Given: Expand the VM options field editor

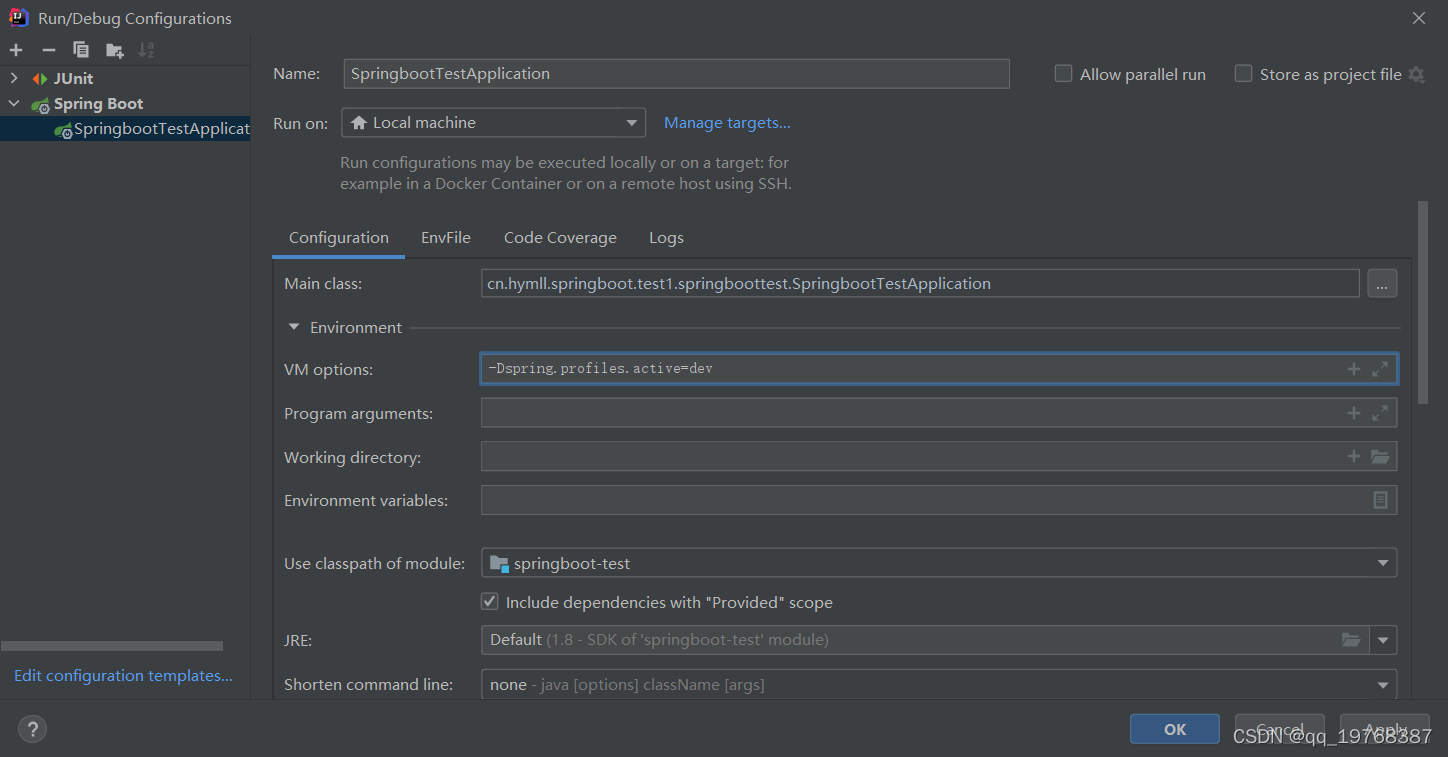Looking at the screenshot, I should coord(1380,369).
